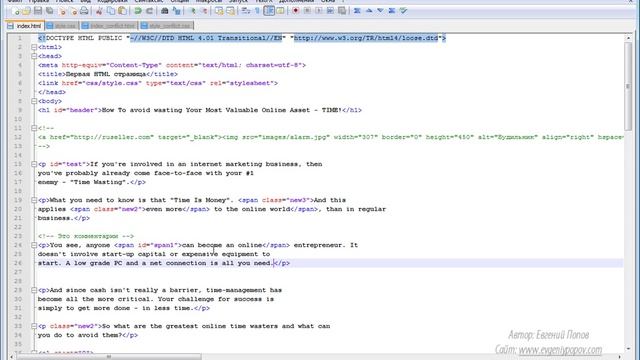Open the user-defined language icon
The width and height of the screenshot is (640, 360).
pyautogui.click(x=280, y=11)
